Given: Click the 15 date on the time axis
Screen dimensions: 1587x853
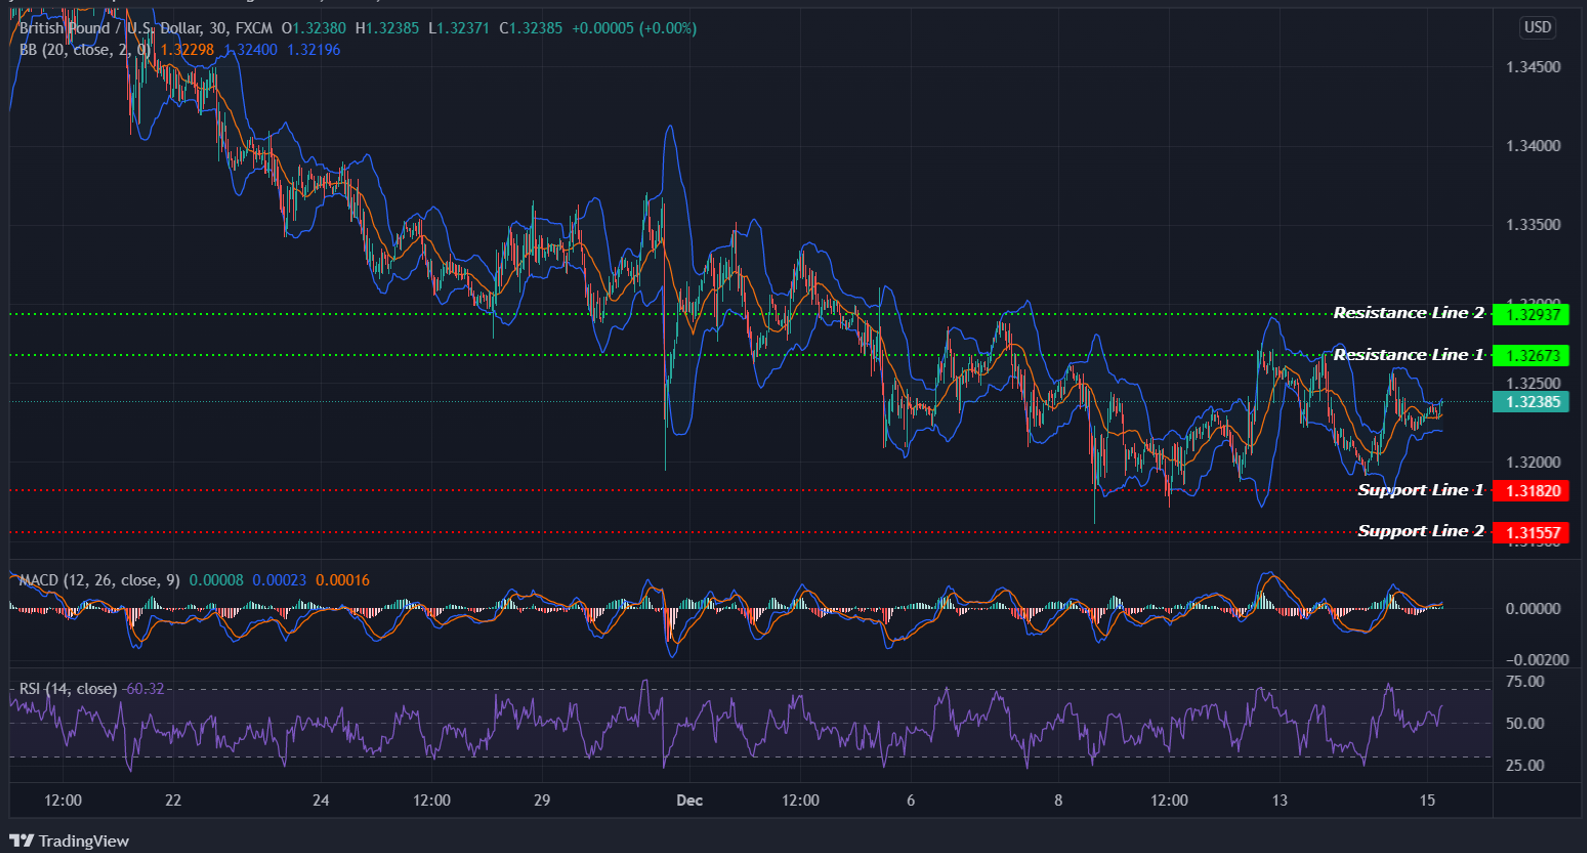Looking at the screenshot, I should coord(1427,800).
